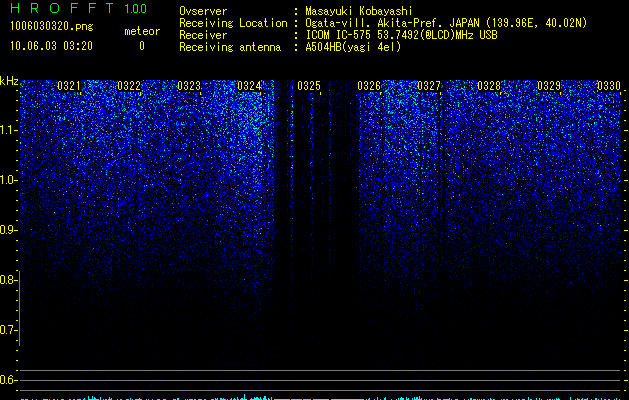629x400 pixels.
Task: Select the filename 1006030320.png
Action: coord(52,26)
